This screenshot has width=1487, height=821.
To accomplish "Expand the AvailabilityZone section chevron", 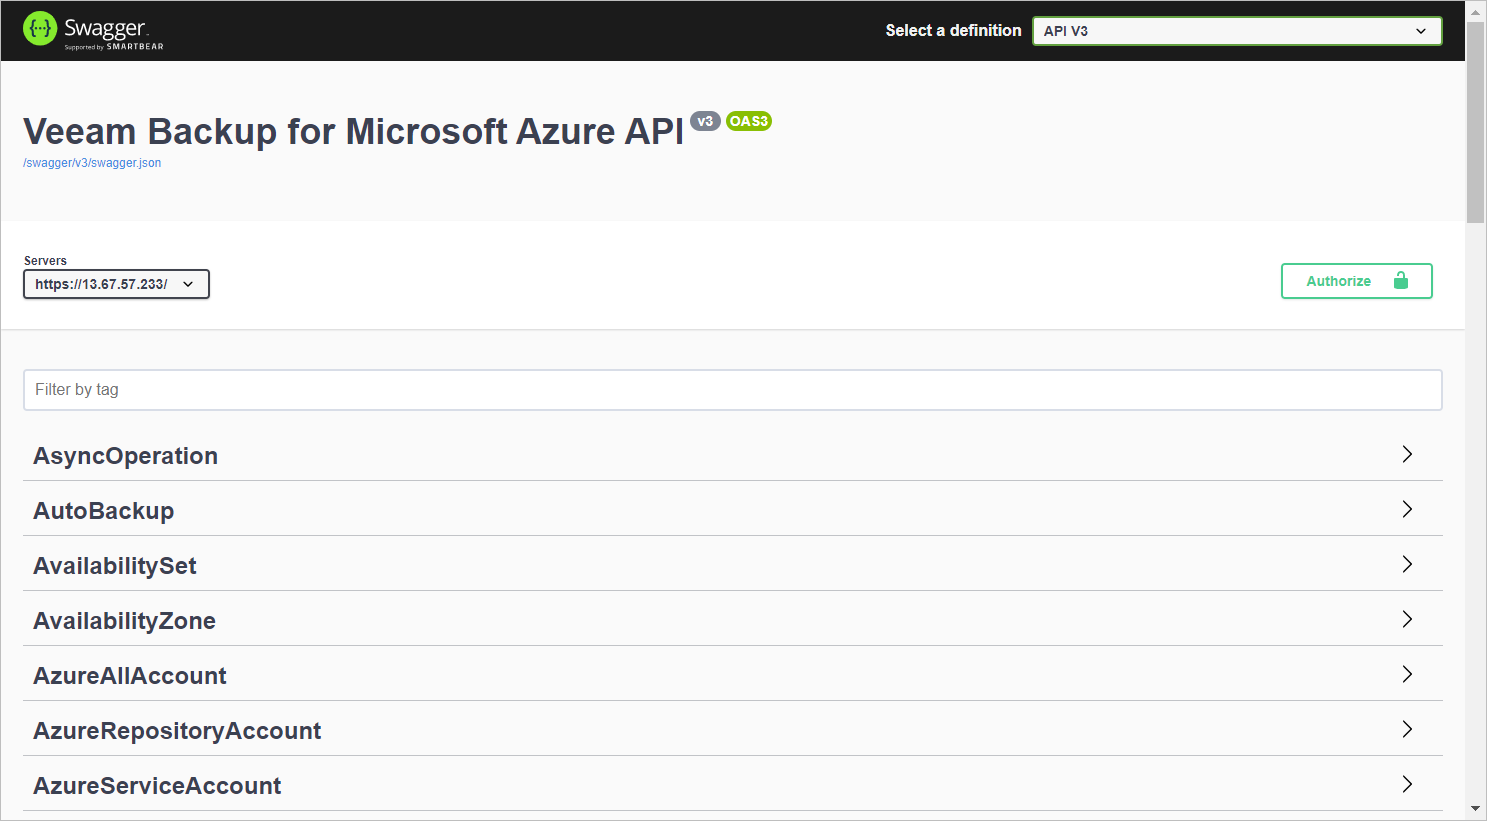I will coord(1407,619).
